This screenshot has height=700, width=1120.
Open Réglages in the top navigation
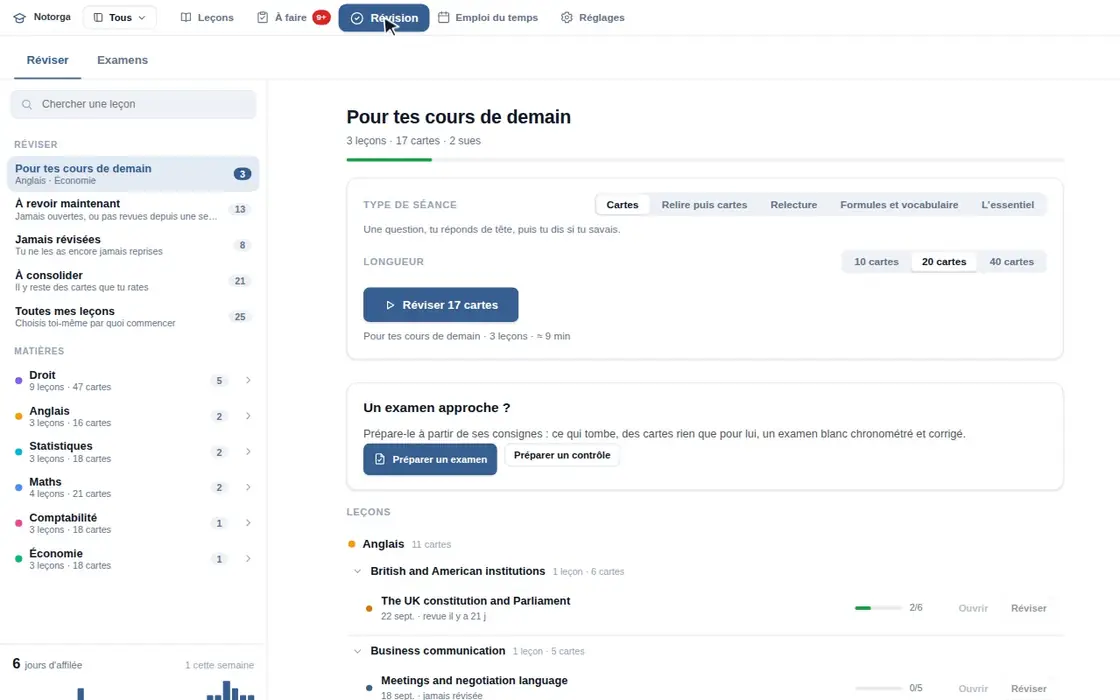(x=592, y=18)
